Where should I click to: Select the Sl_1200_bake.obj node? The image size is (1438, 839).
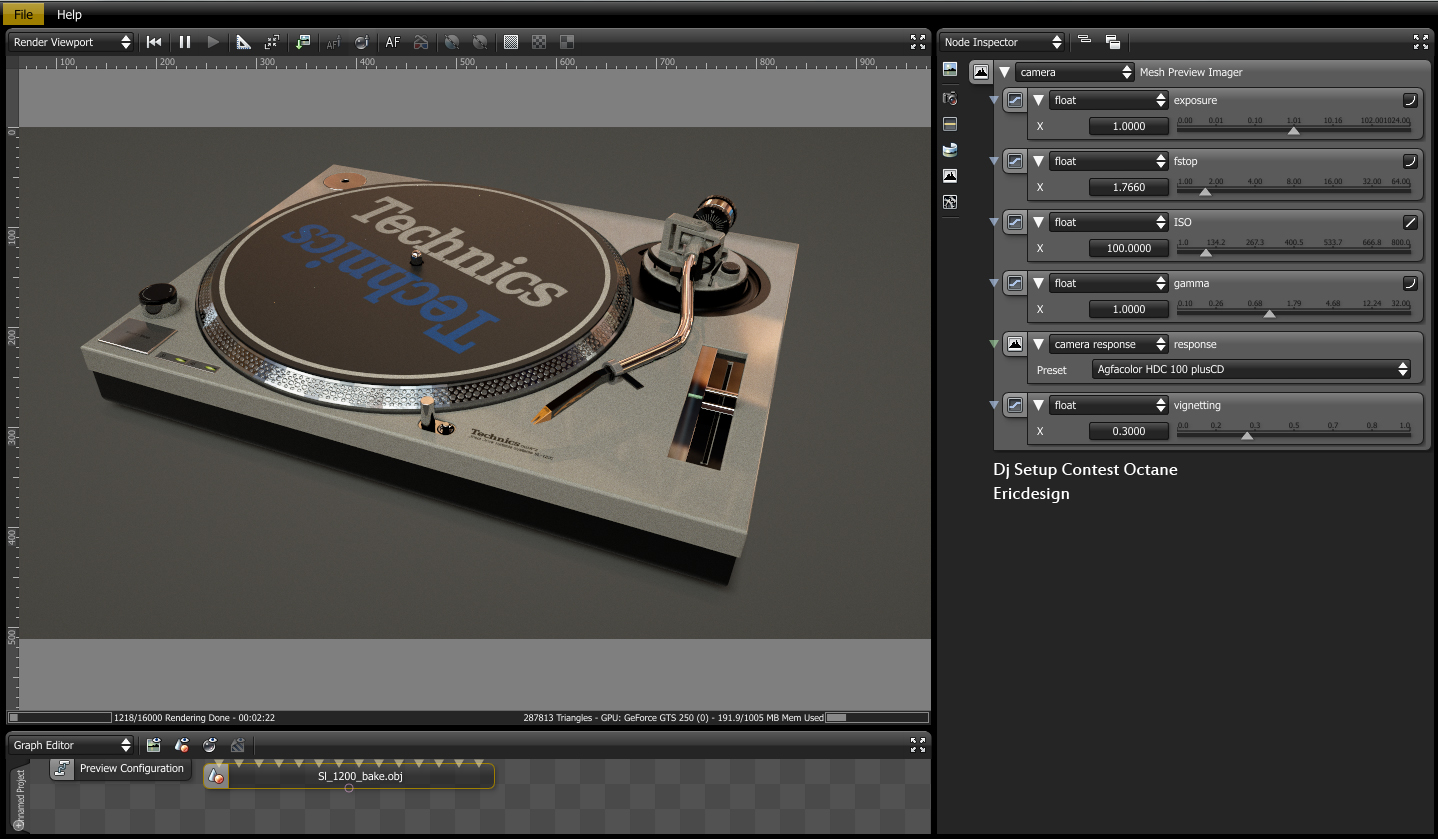click(360, 776)
